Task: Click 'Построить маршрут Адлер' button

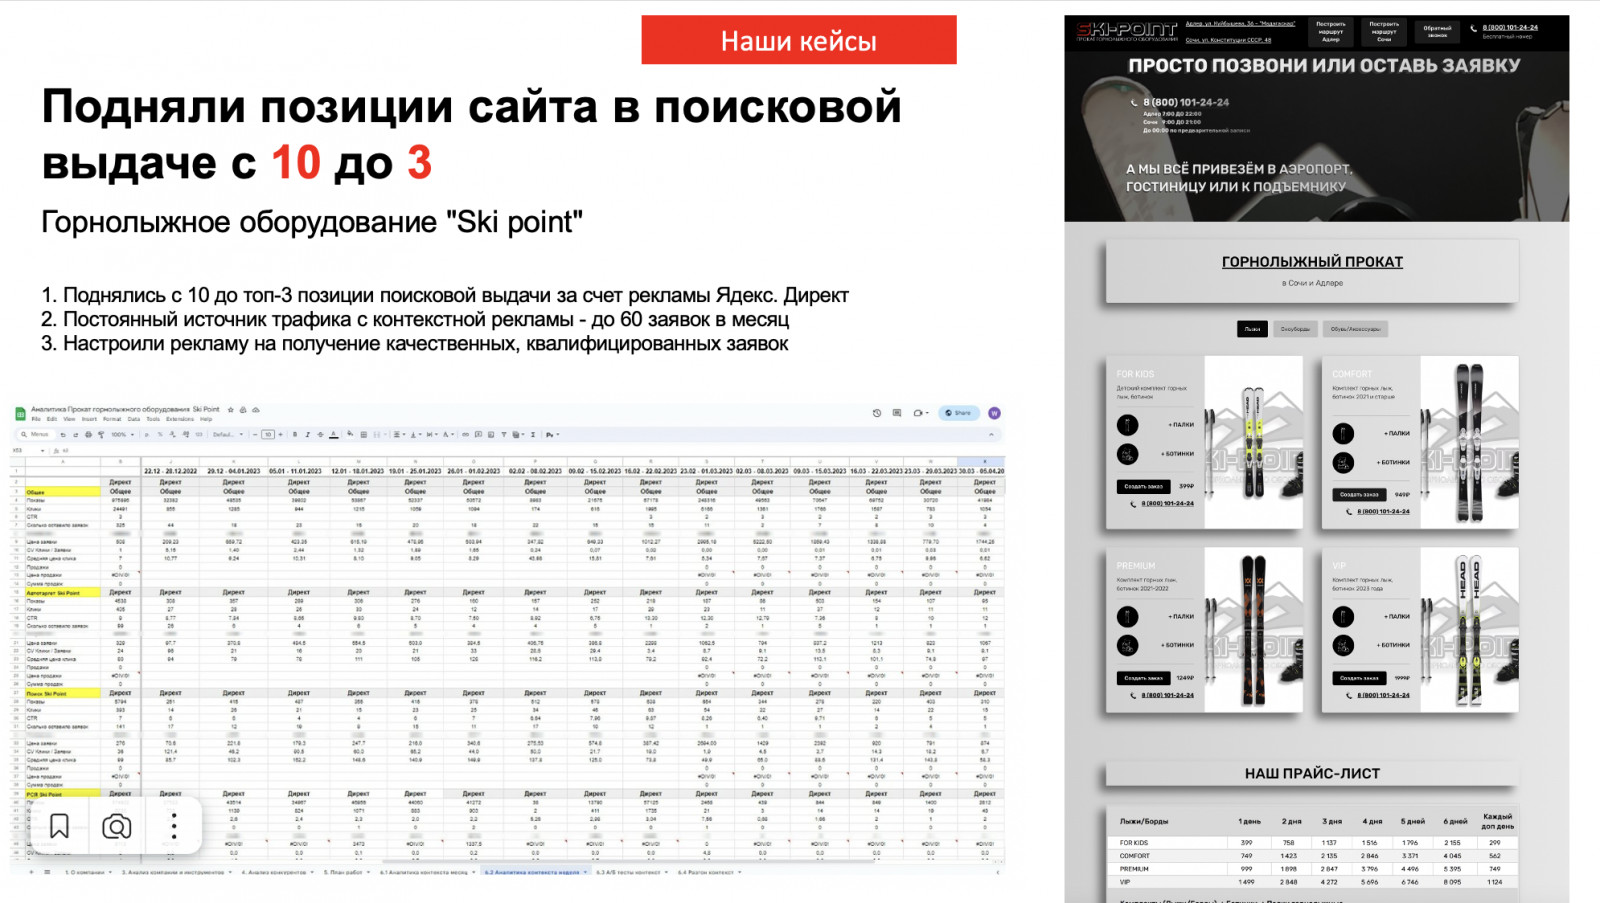Action: point(1331,31)
